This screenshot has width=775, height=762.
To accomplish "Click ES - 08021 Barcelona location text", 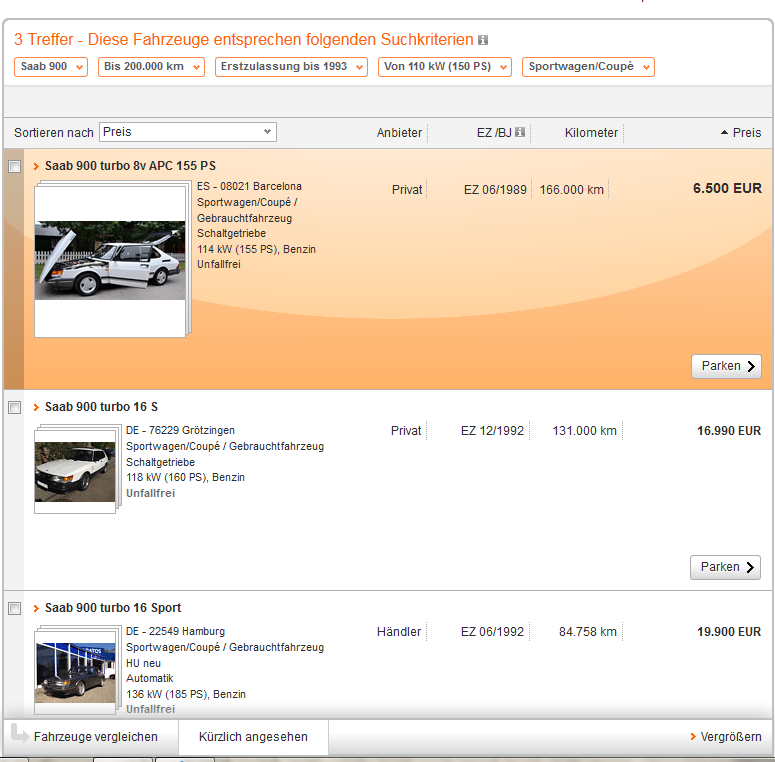I will click(x=250, y=187).
